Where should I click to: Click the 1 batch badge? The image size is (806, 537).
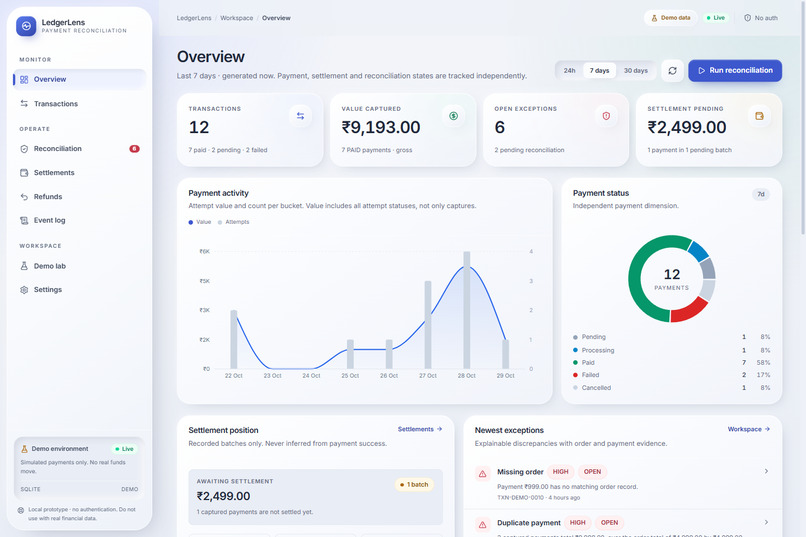click(x=414, y=485)
